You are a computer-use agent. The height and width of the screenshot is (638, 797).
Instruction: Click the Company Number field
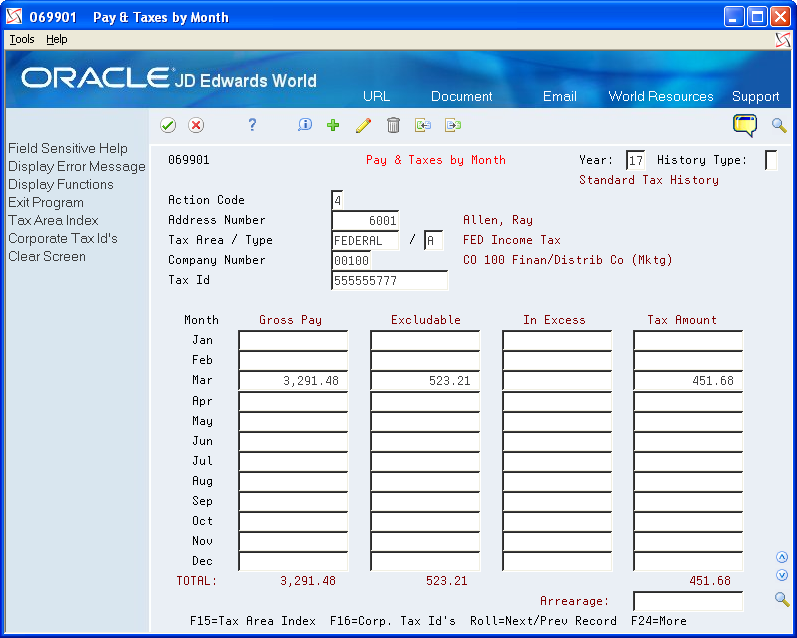click(351, 260)
